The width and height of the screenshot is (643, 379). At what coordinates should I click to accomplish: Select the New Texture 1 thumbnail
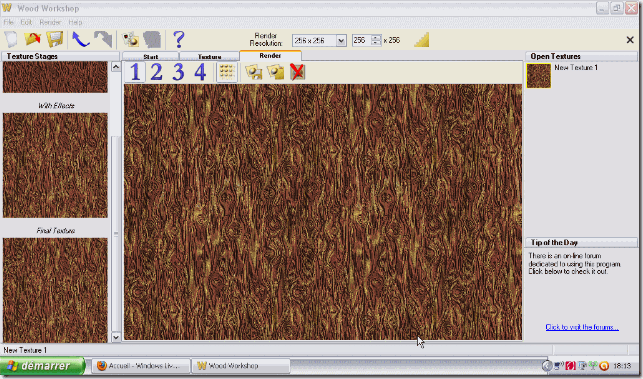tap(539, 76)
